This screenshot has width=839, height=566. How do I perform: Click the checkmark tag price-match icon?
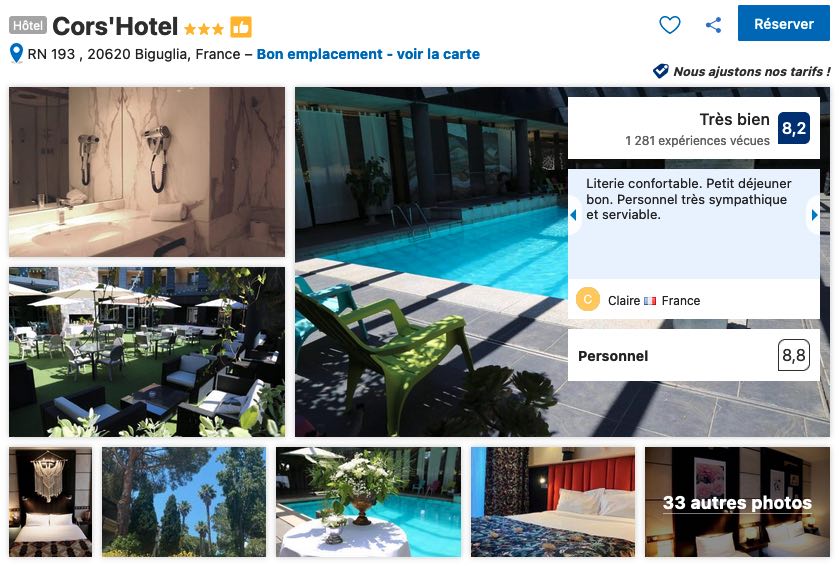661,71
